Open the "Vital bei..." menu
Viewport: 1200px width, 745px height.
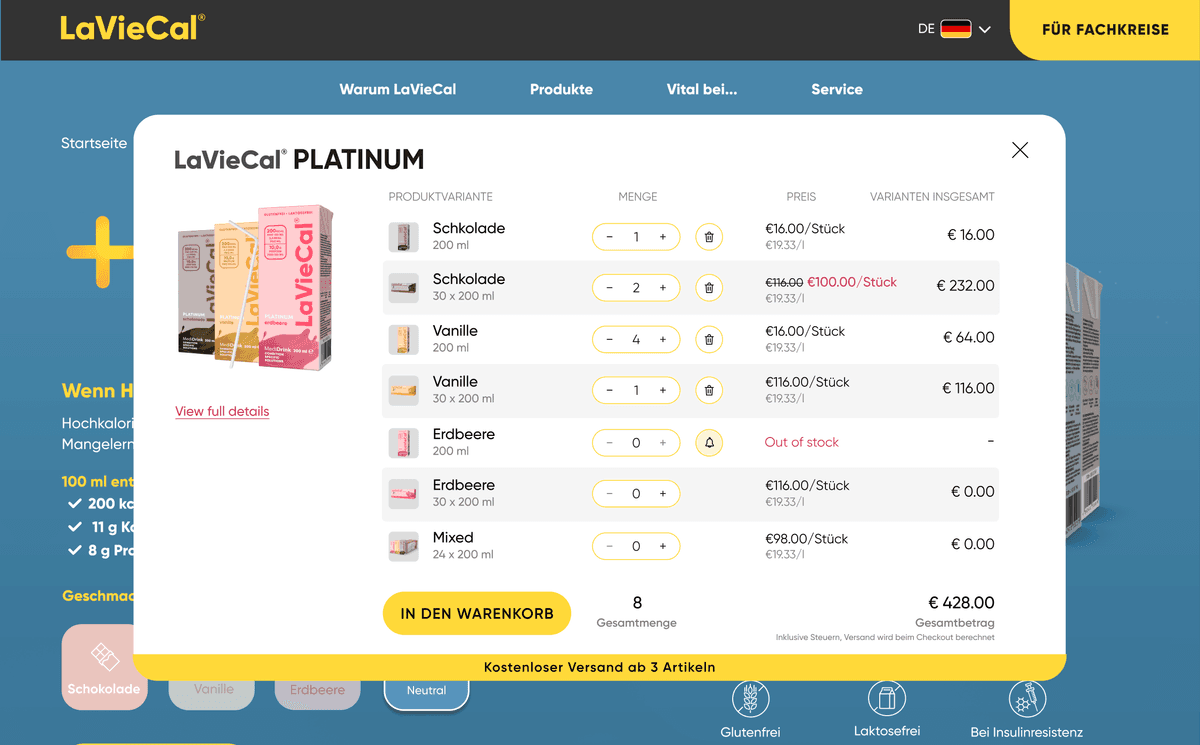702,89
